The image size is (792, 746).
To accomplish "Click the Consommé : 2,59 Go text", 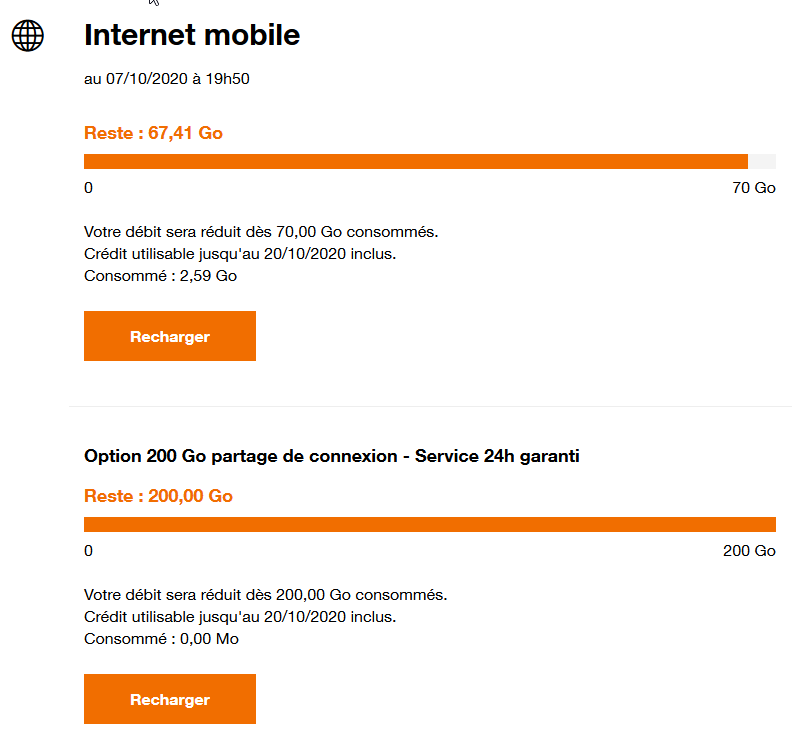I will coord(160,276).
